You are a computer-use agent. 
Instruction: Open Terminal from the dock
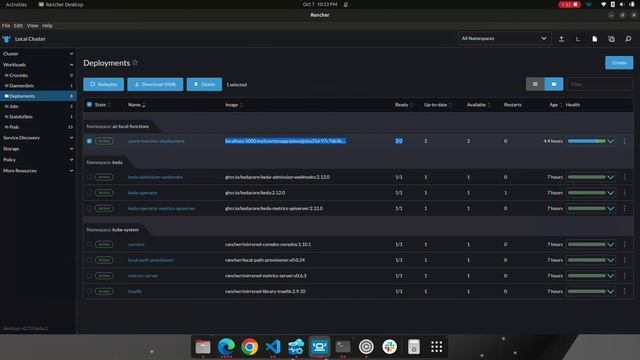pyautogui.click(x=343, y=347)
